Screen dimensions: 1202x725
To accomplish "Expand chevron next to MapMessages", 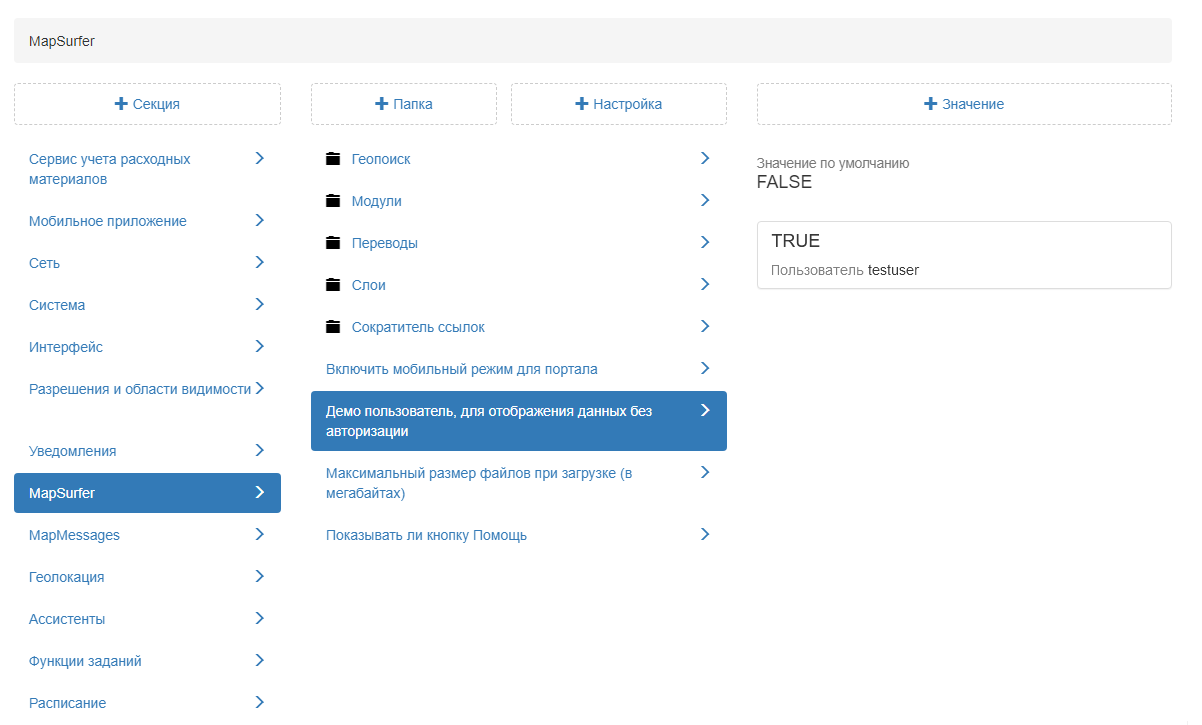I will click(x=259, y=534).
